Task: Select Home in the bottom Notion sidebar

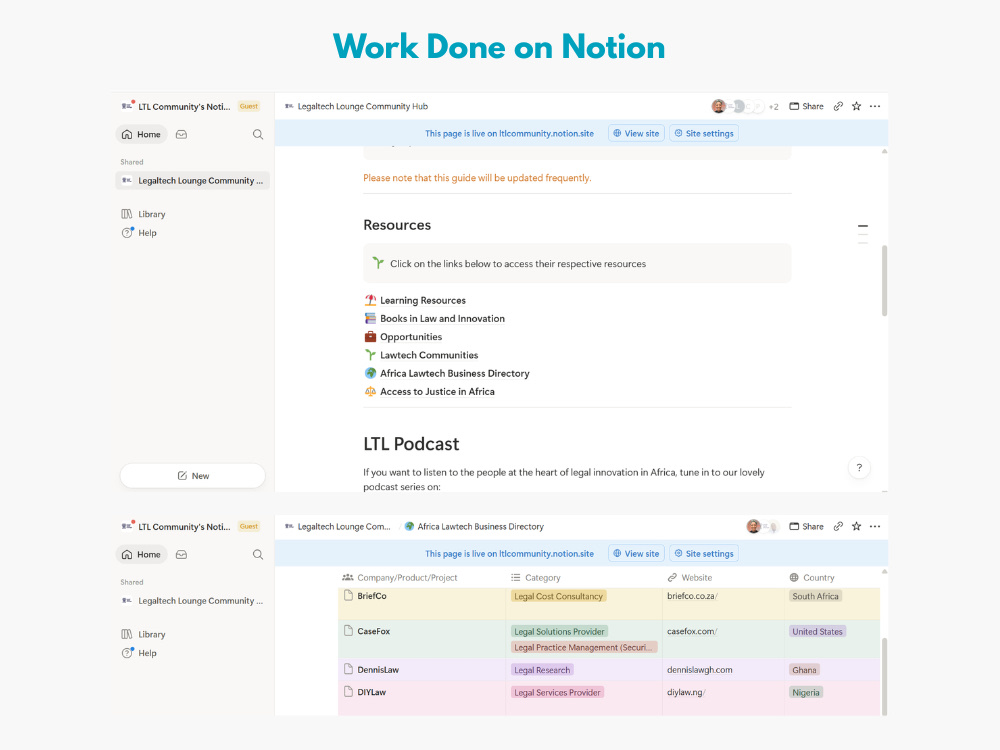Action: click(x=142, y=555)
